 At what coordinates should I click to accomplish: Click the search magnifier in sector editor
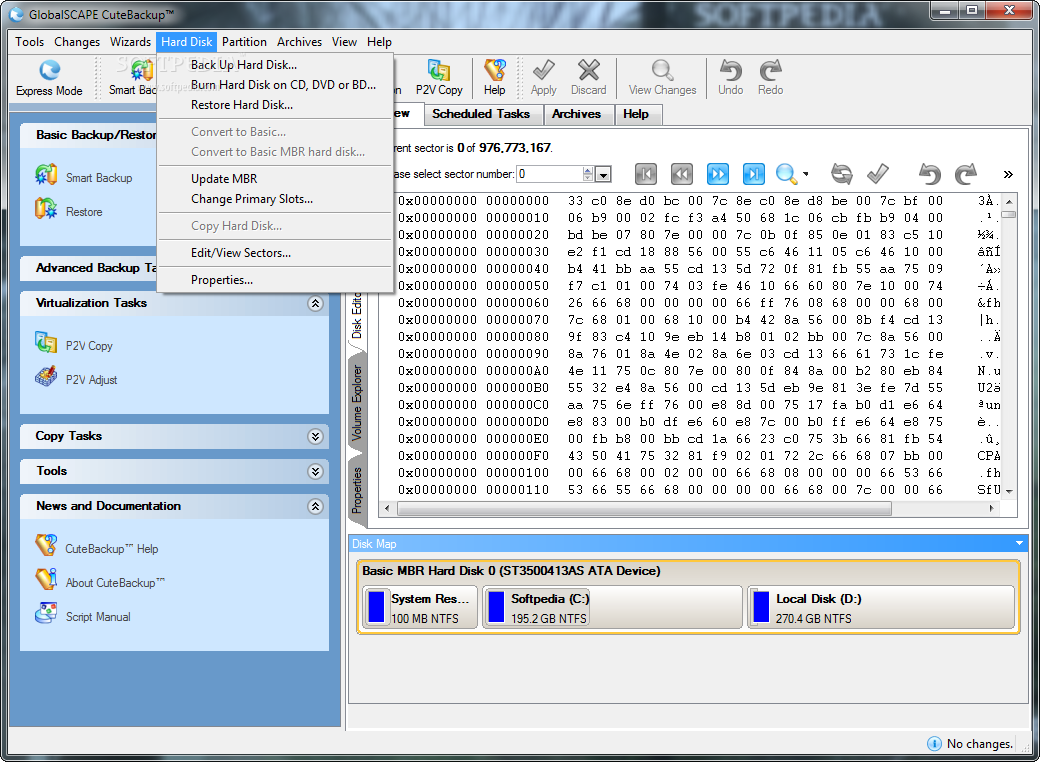click(786, 174)
